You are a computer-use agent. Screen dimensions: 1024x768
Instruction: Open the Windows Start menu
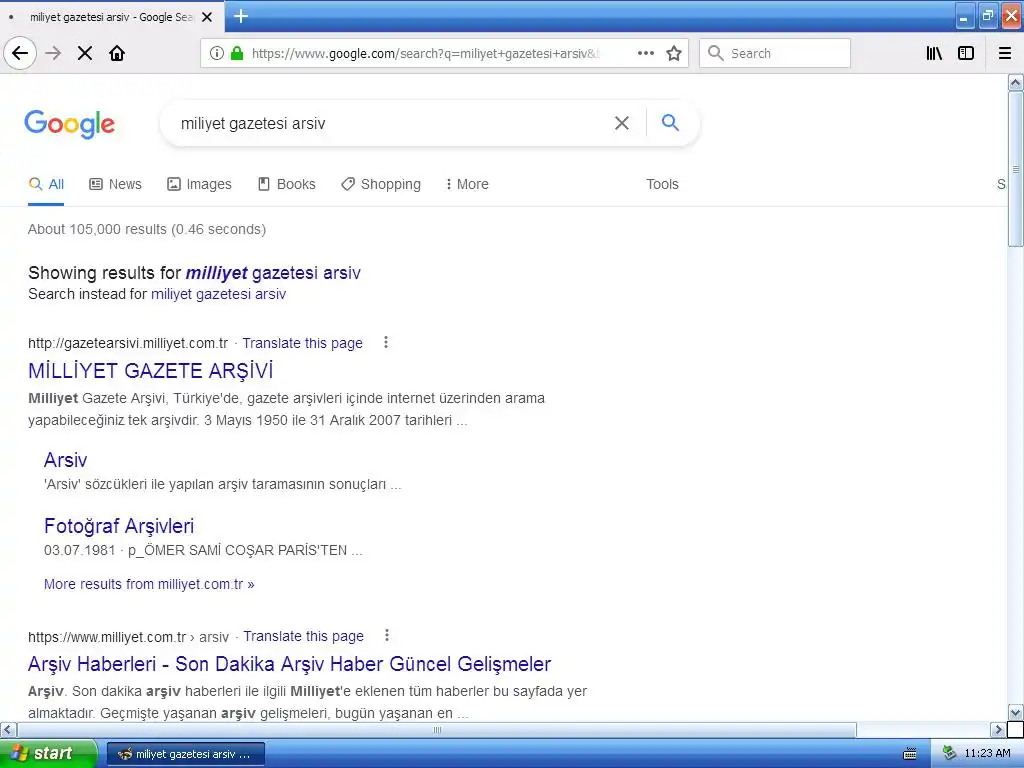tap(48, 753)
